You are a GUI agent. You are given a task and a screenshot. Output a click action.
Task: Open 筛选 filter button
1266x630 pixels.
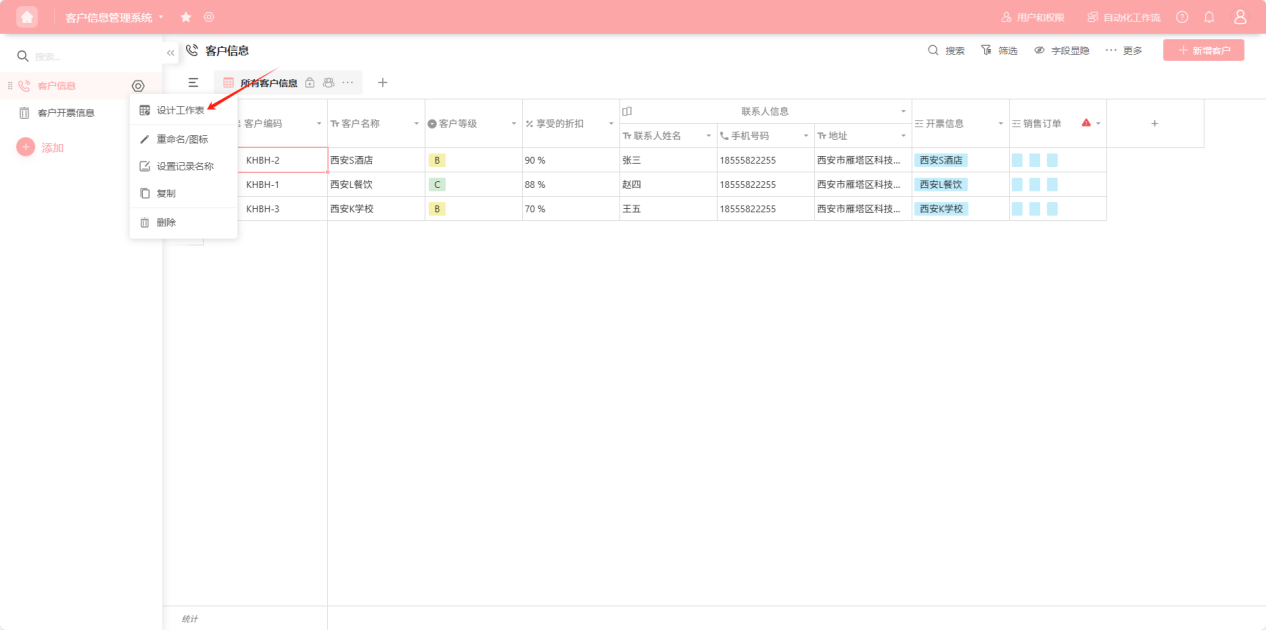(999, 50)
